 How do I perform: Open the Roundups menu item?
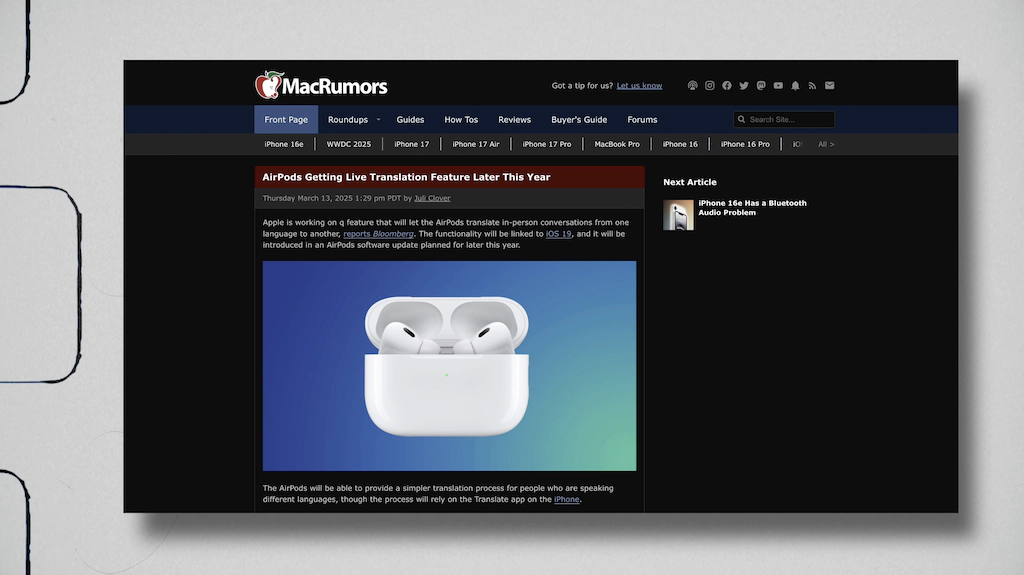coord(348,120)
